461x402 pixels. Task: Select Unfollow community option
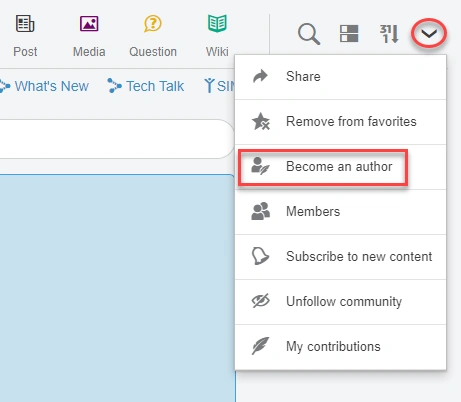coord(341,302)
